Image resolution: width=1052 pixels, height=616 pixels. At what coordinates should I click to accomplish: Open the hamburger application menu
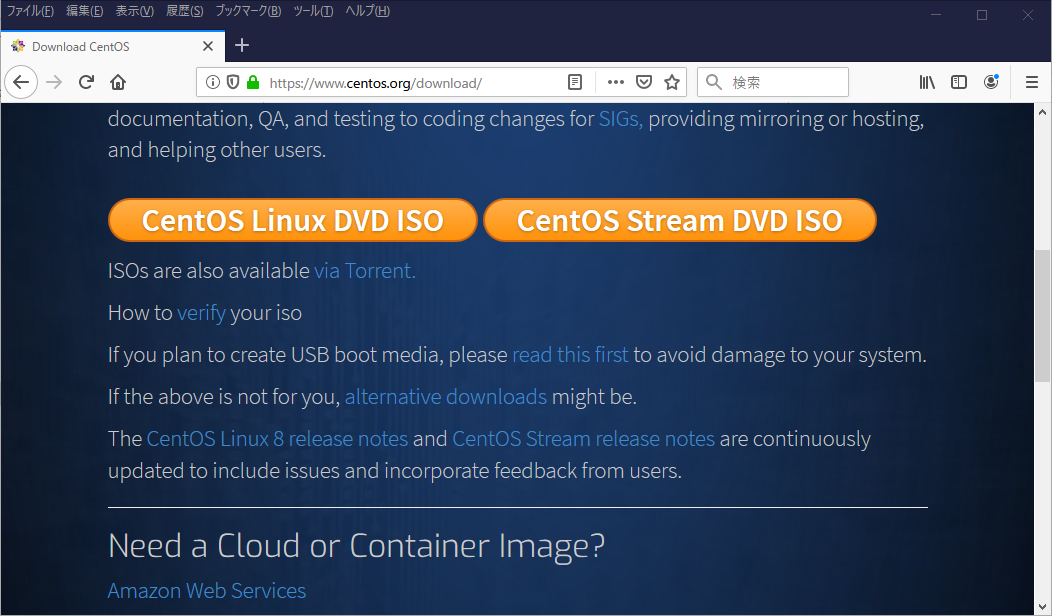tap(1032, 82)
